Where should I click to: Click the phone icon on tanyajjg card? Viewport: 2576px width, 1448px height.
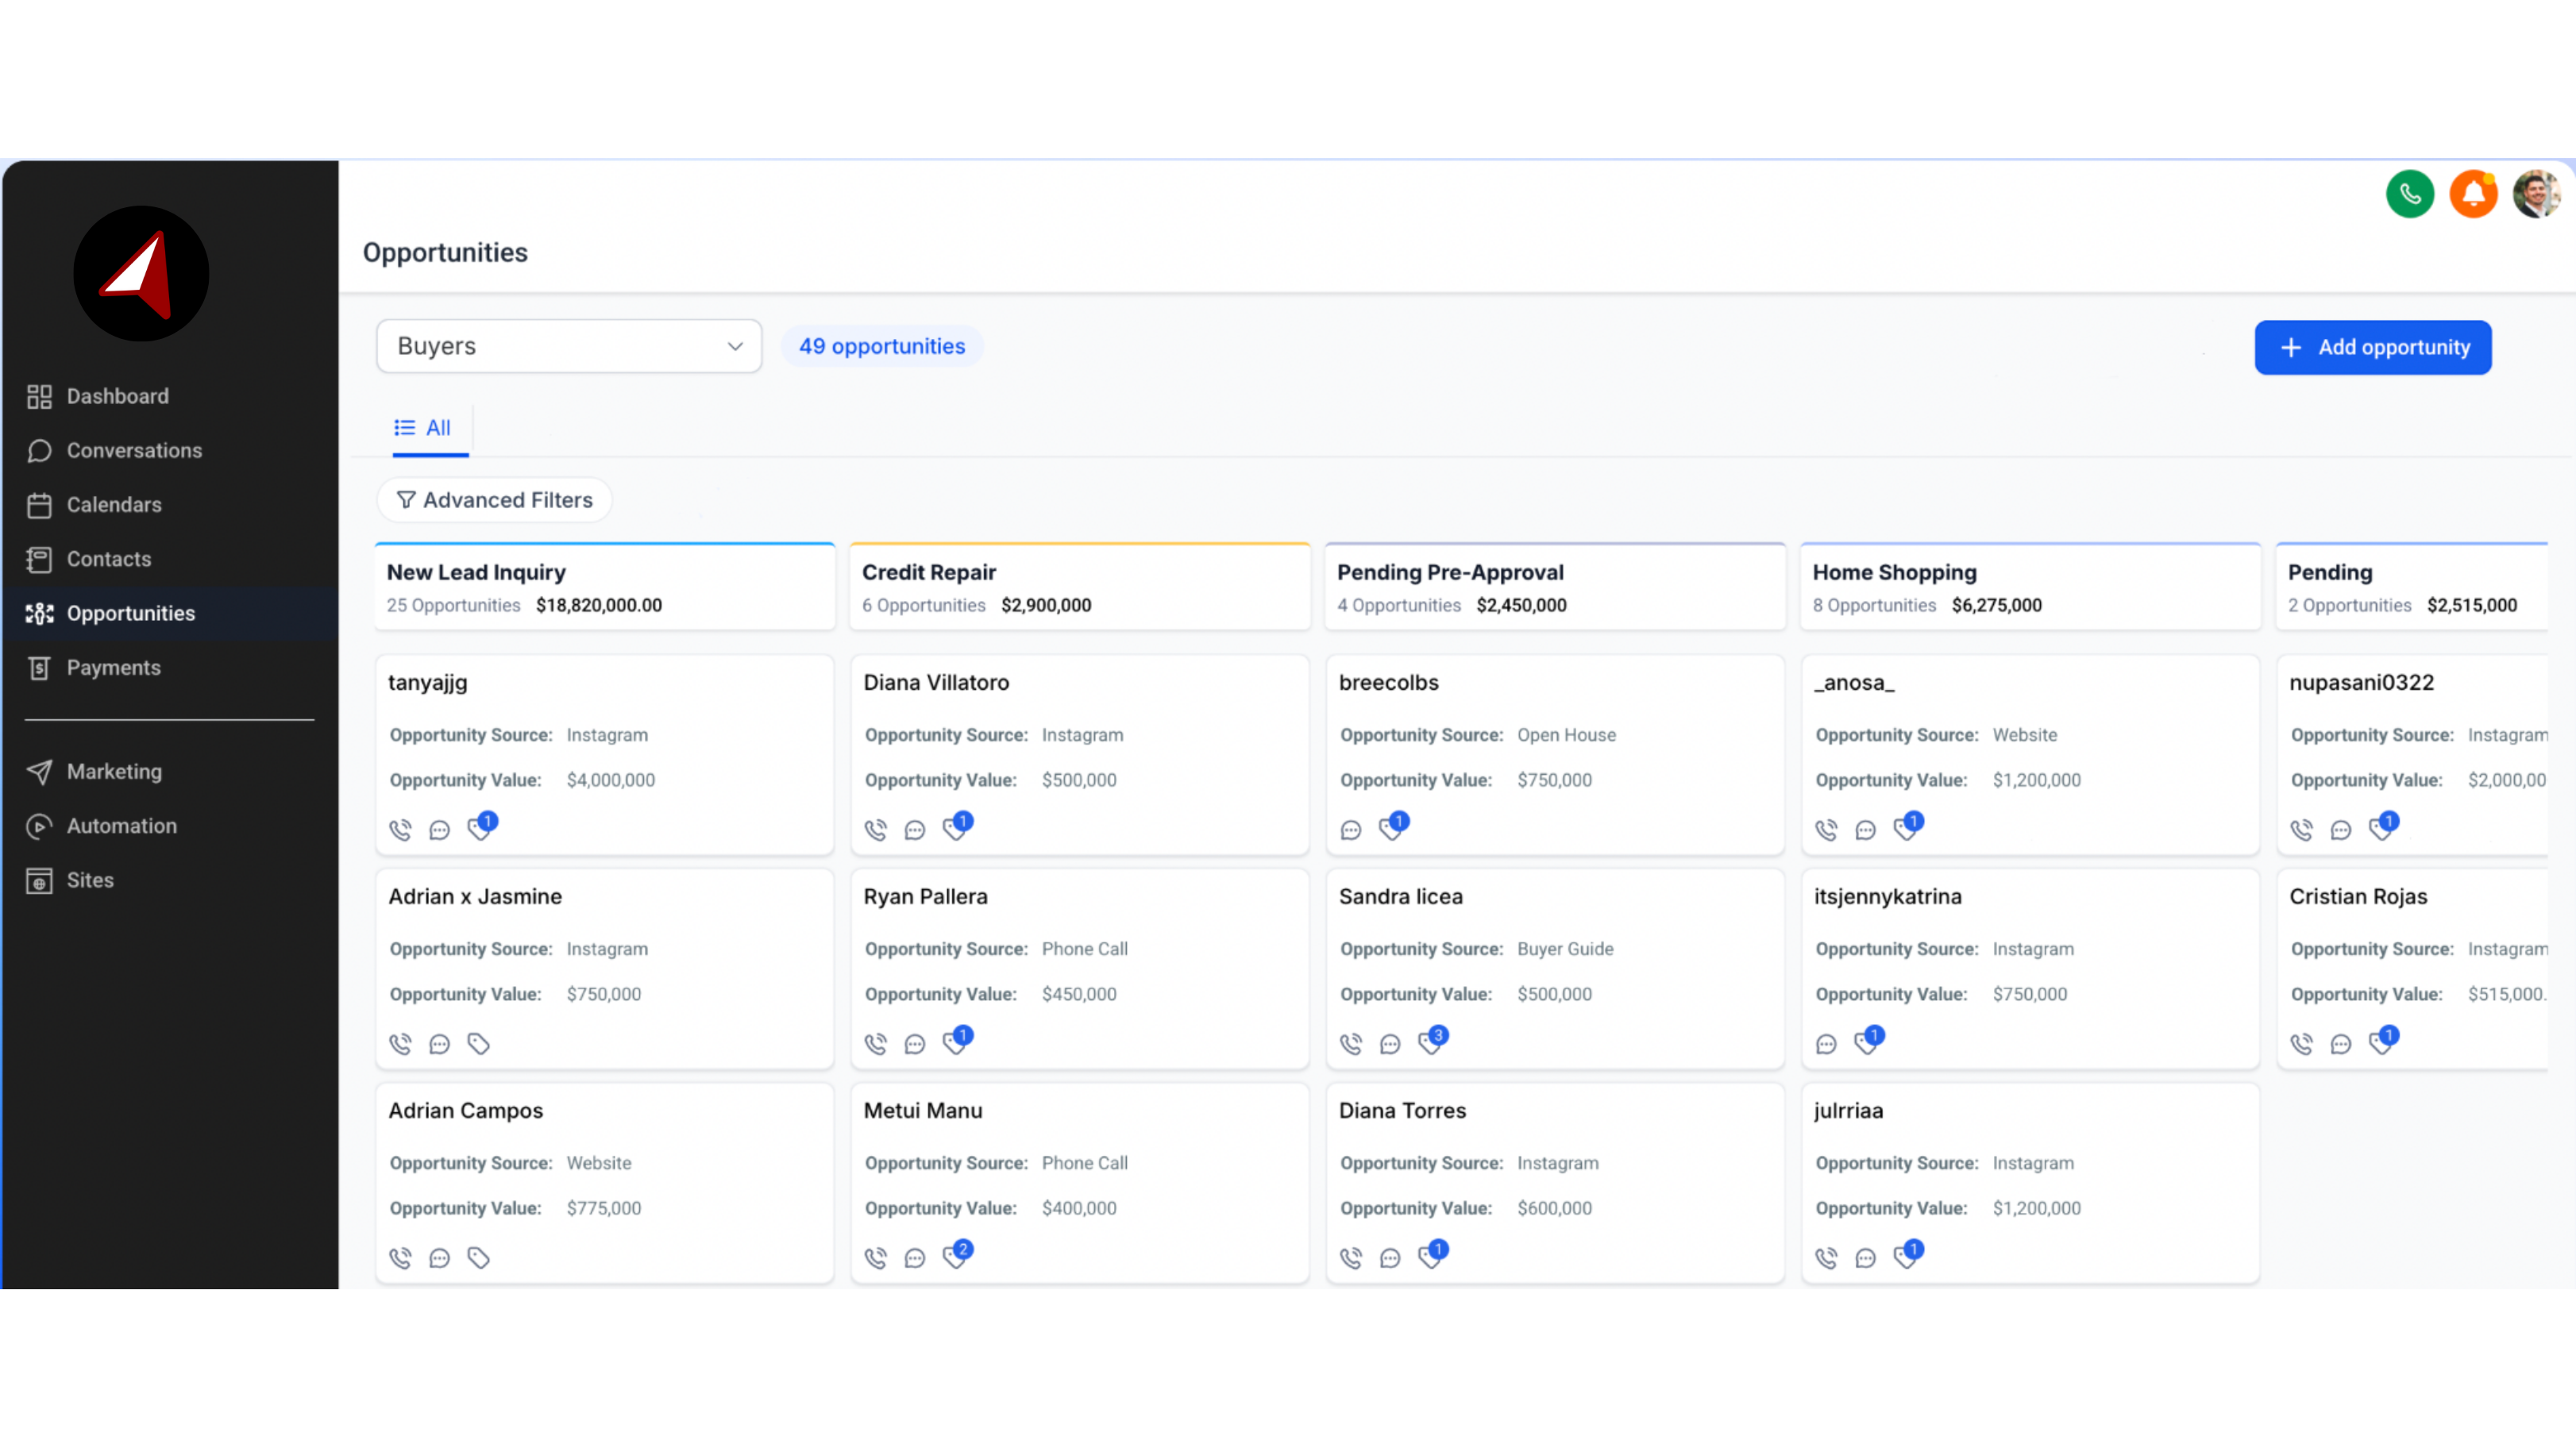tap(400, 830)
